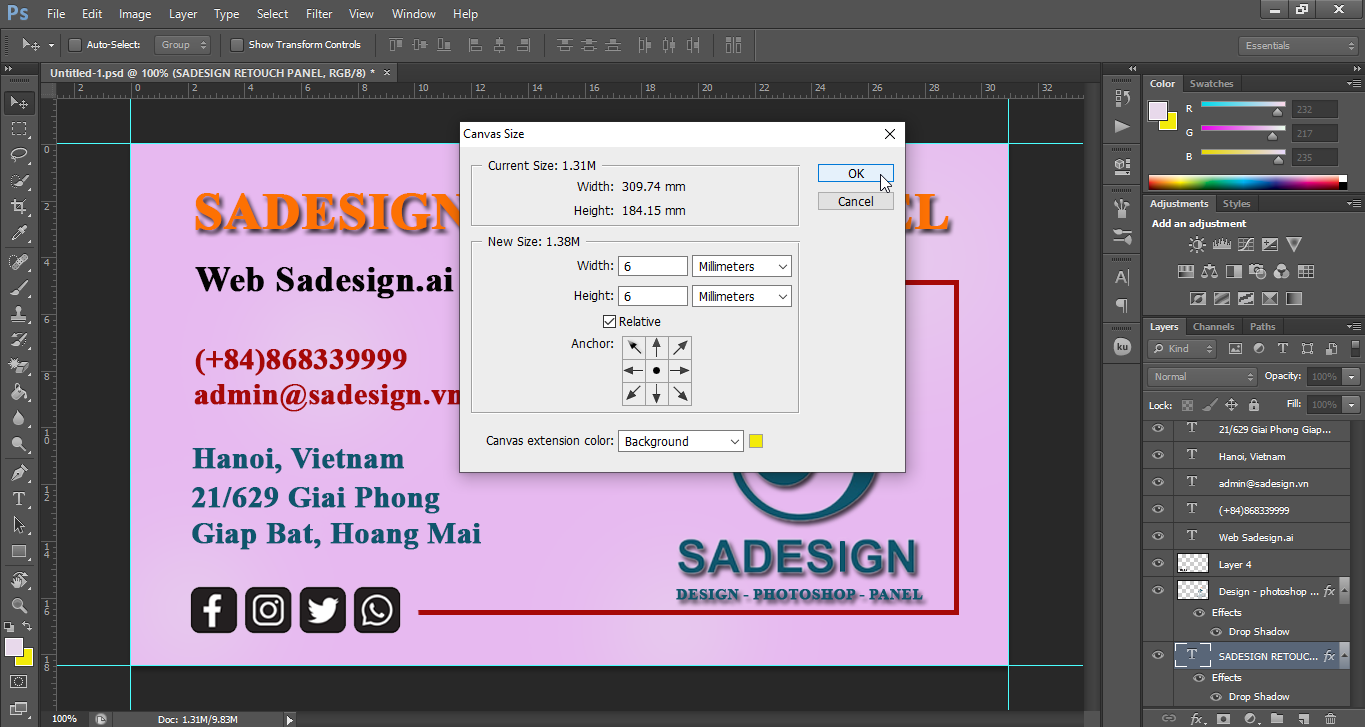Hide the Layer 4 layer
Screen dimensions: 1365x727
pos(1158,564)
